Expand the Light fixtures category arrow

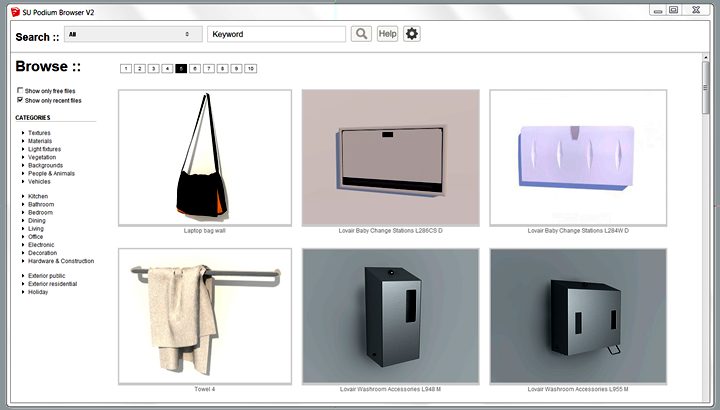tap(23, 149)
